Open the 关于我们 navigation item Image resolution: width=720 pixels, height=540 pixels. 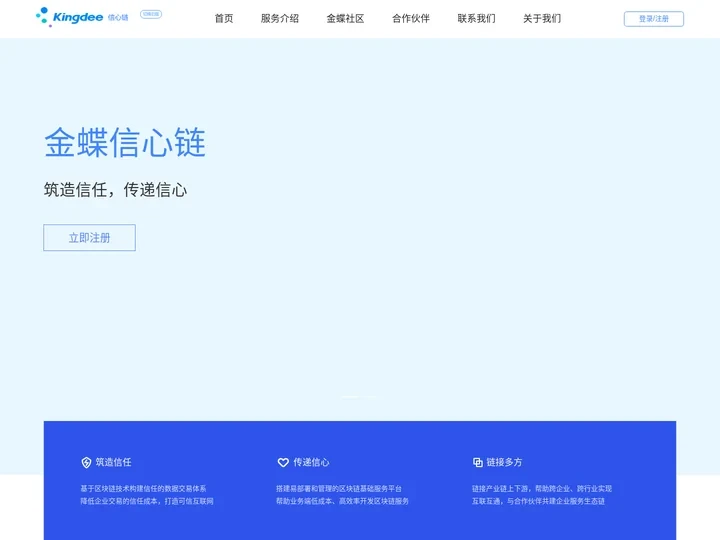point(542,18)
